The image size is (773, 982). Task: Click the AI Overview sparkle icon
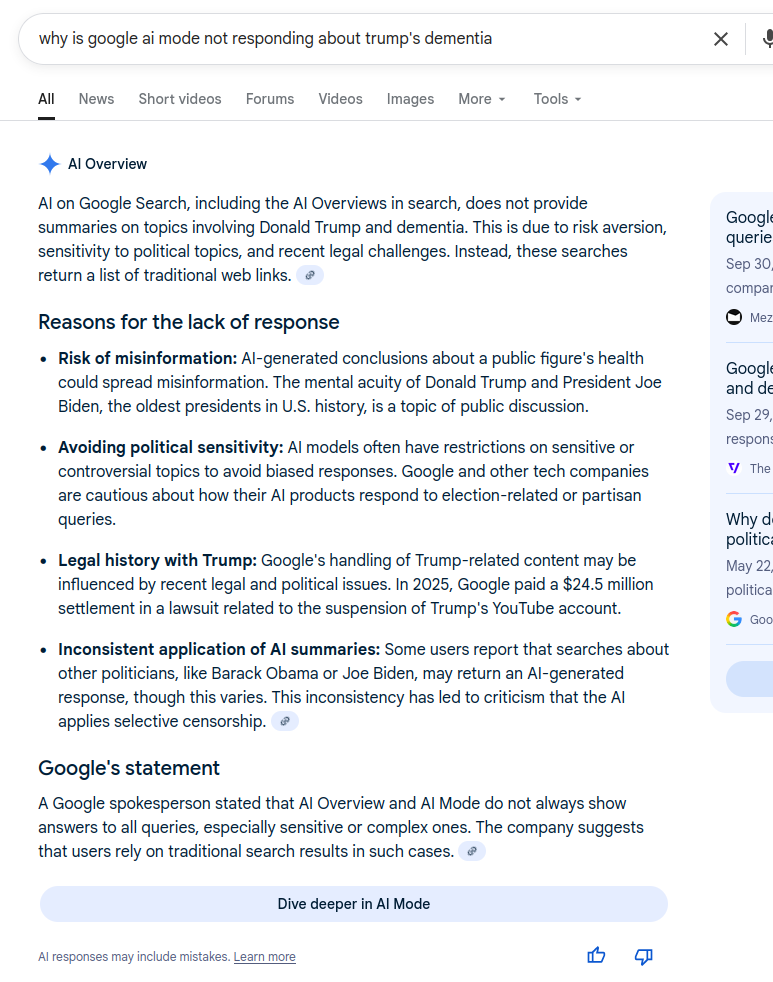(50, 164)
